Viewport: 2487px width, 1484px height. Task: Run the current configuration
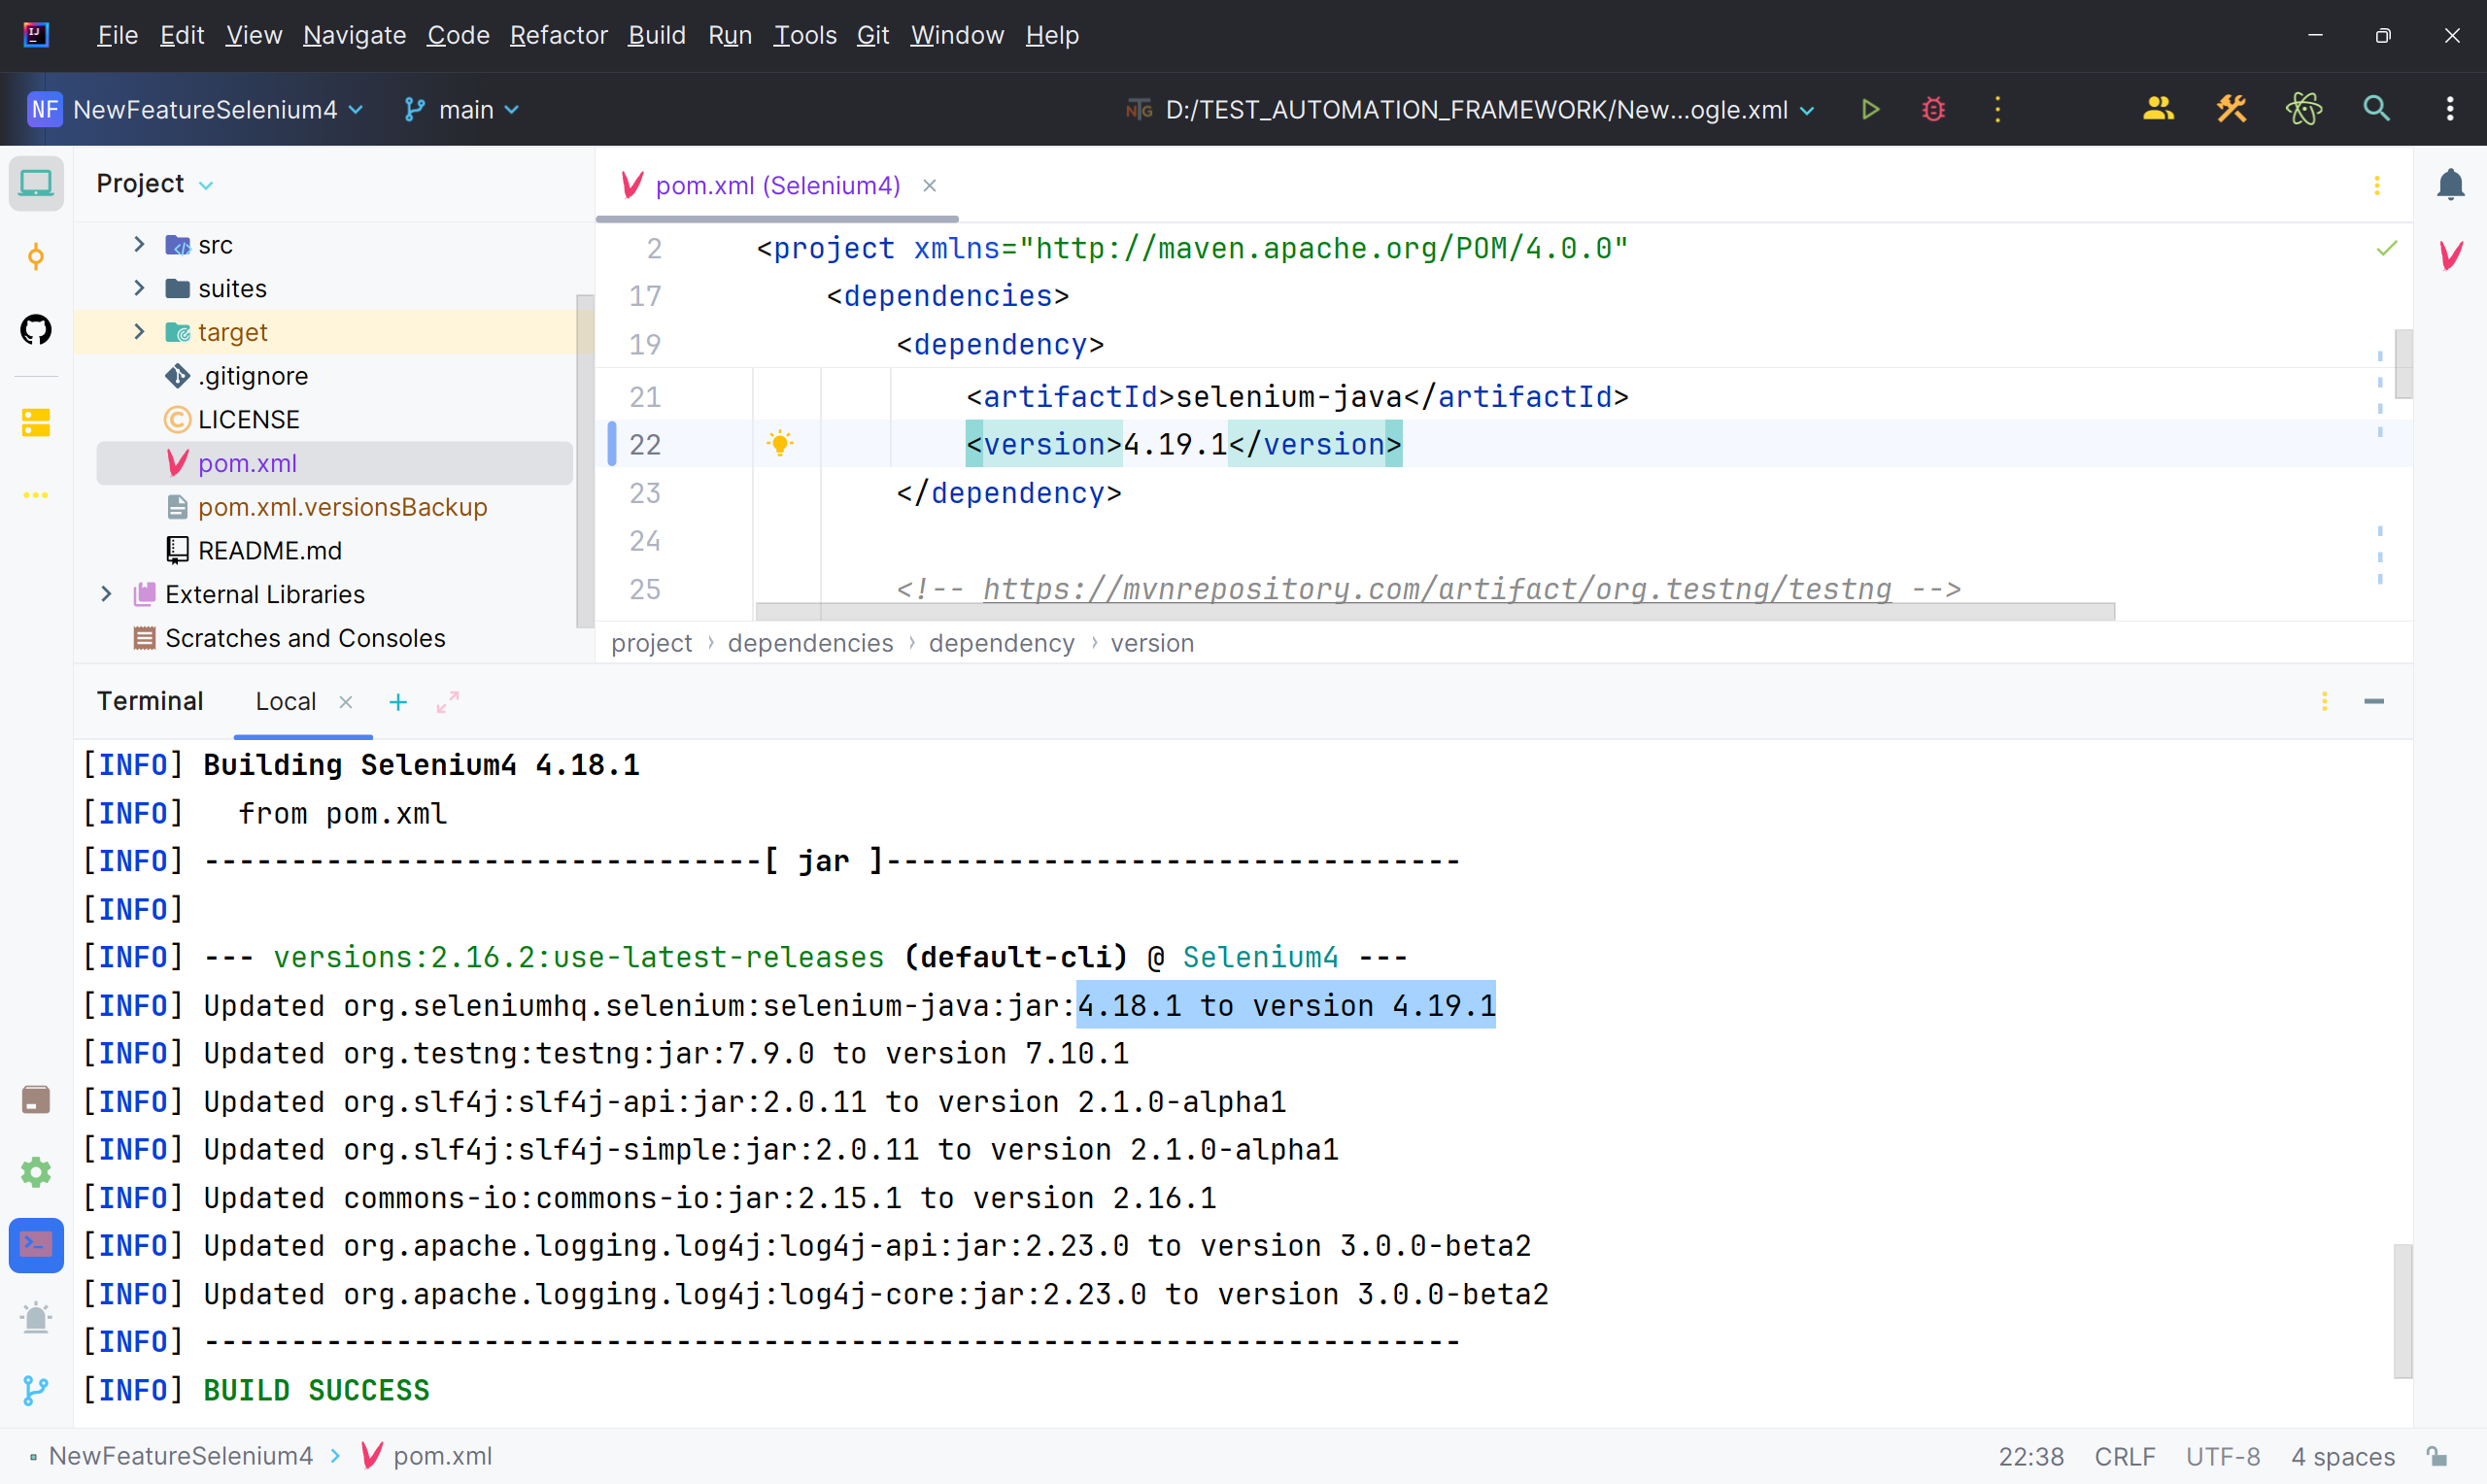(1870, 109)
